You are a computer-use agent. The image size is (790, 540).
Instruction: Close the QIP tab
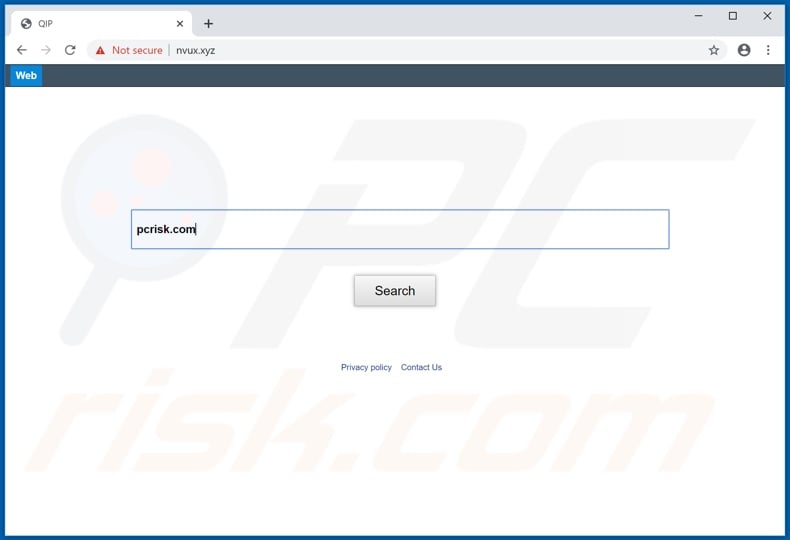tap(180, 24)
